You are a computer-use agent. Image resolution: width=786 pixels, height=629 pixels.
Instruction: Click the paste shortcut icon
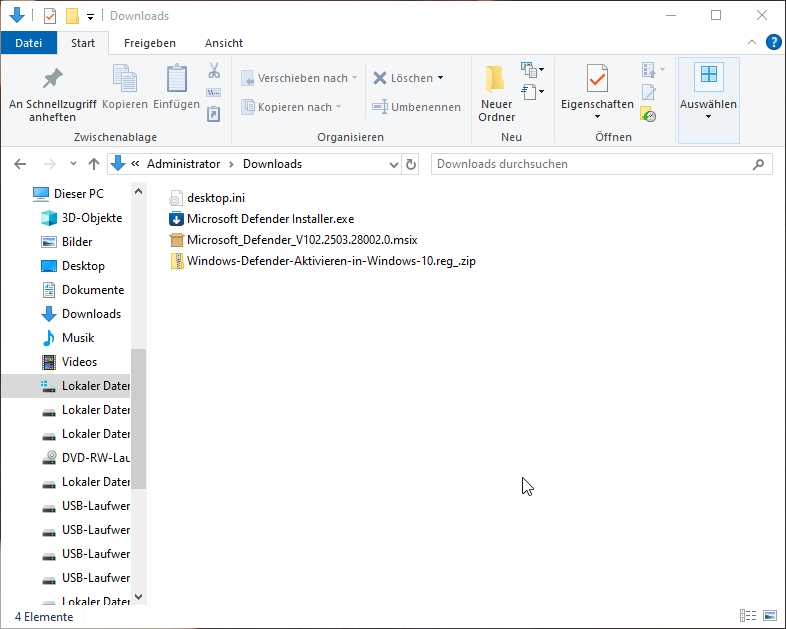click(214, 114)
